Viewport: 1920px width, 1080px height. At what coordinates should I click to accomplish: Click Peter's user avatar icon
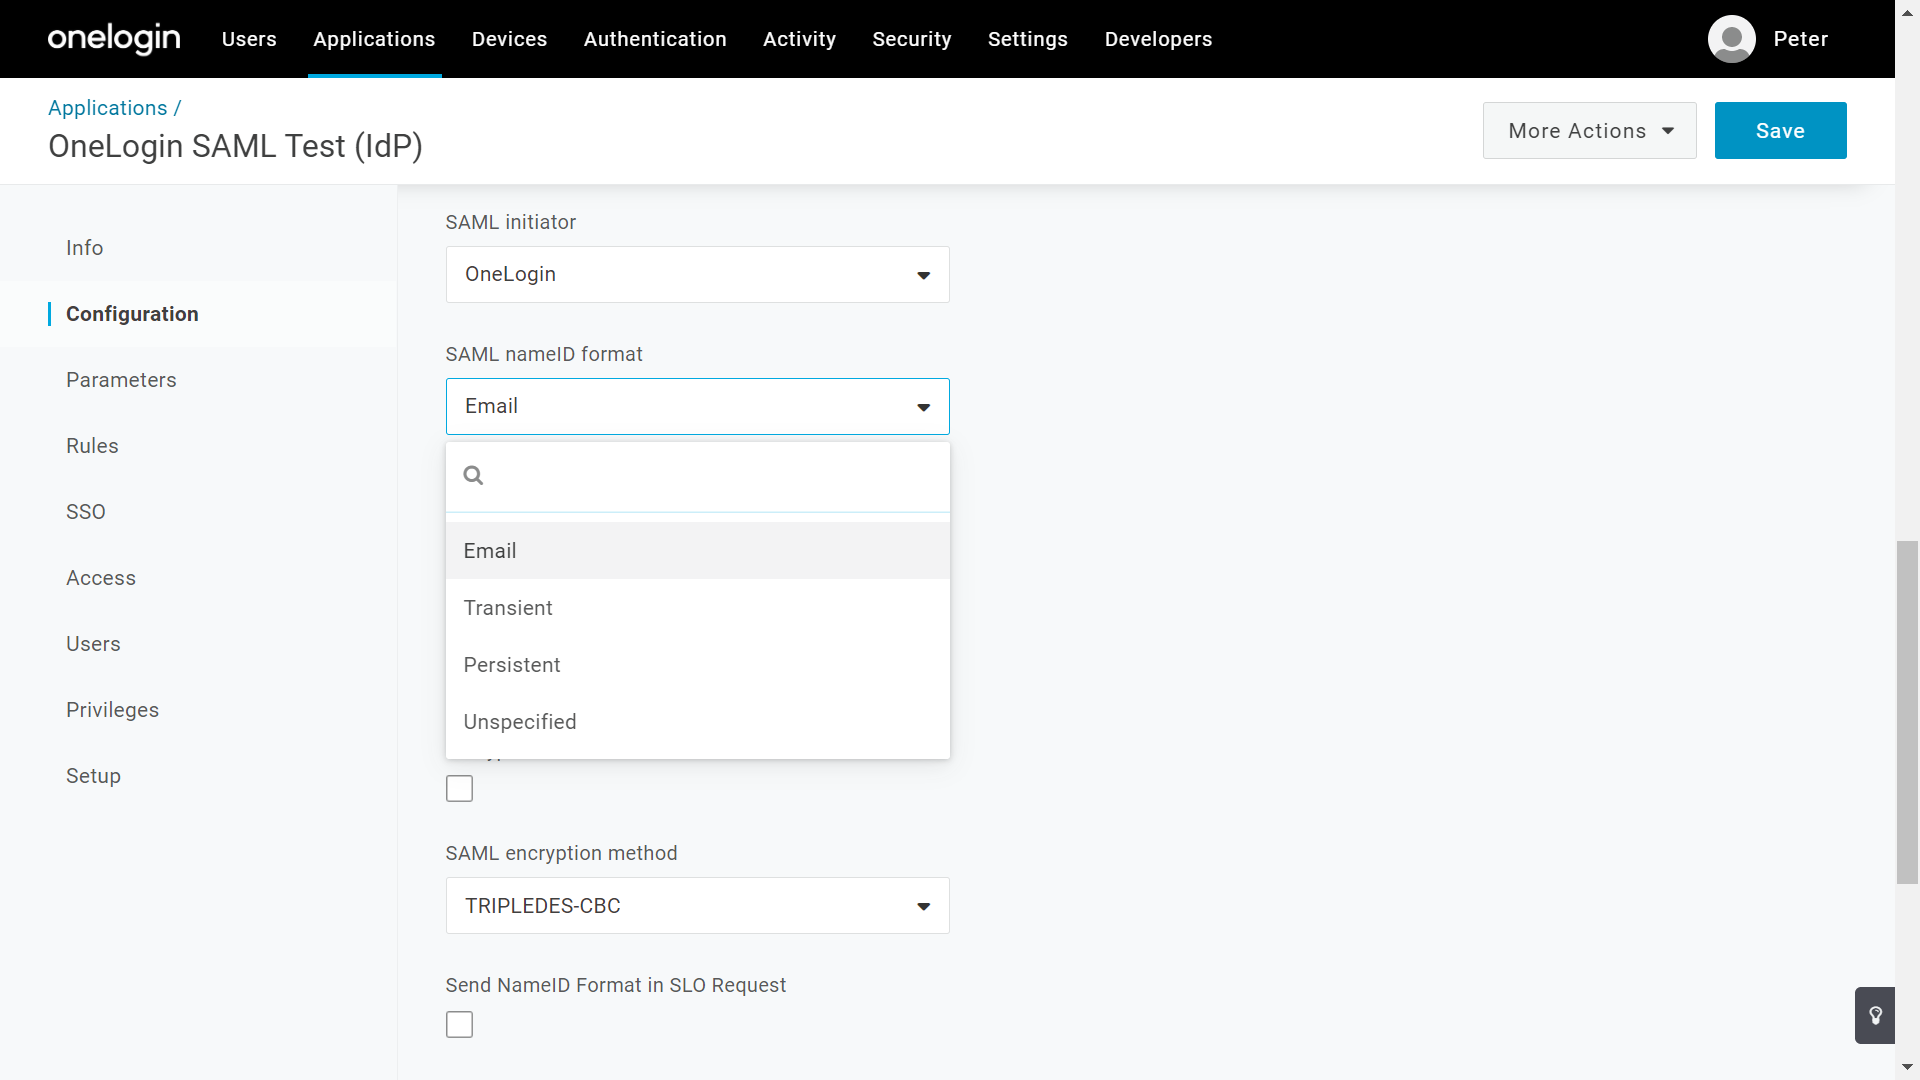click(1731, 39)
